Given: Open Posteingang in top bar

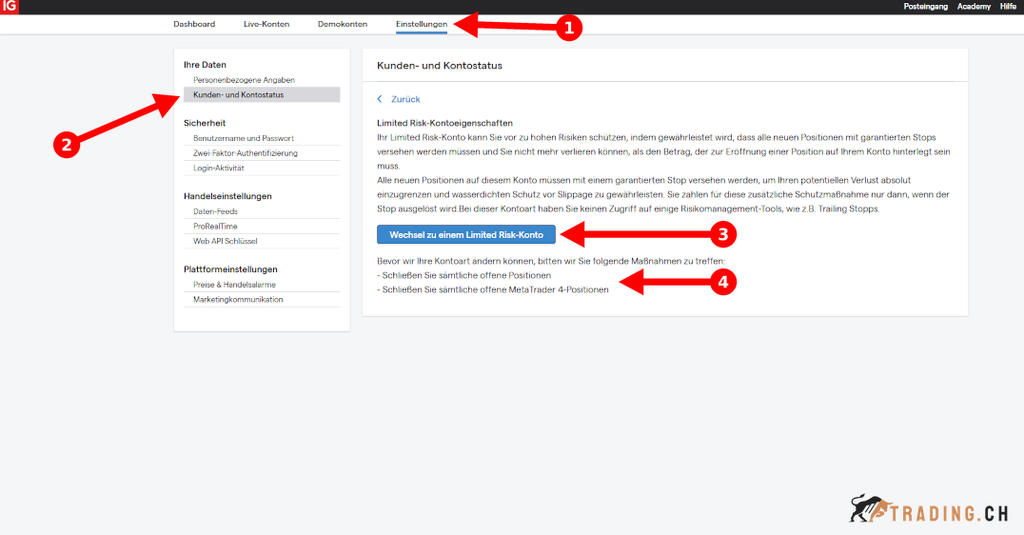Looking at the screenshot, I should [x=925, y=7].
